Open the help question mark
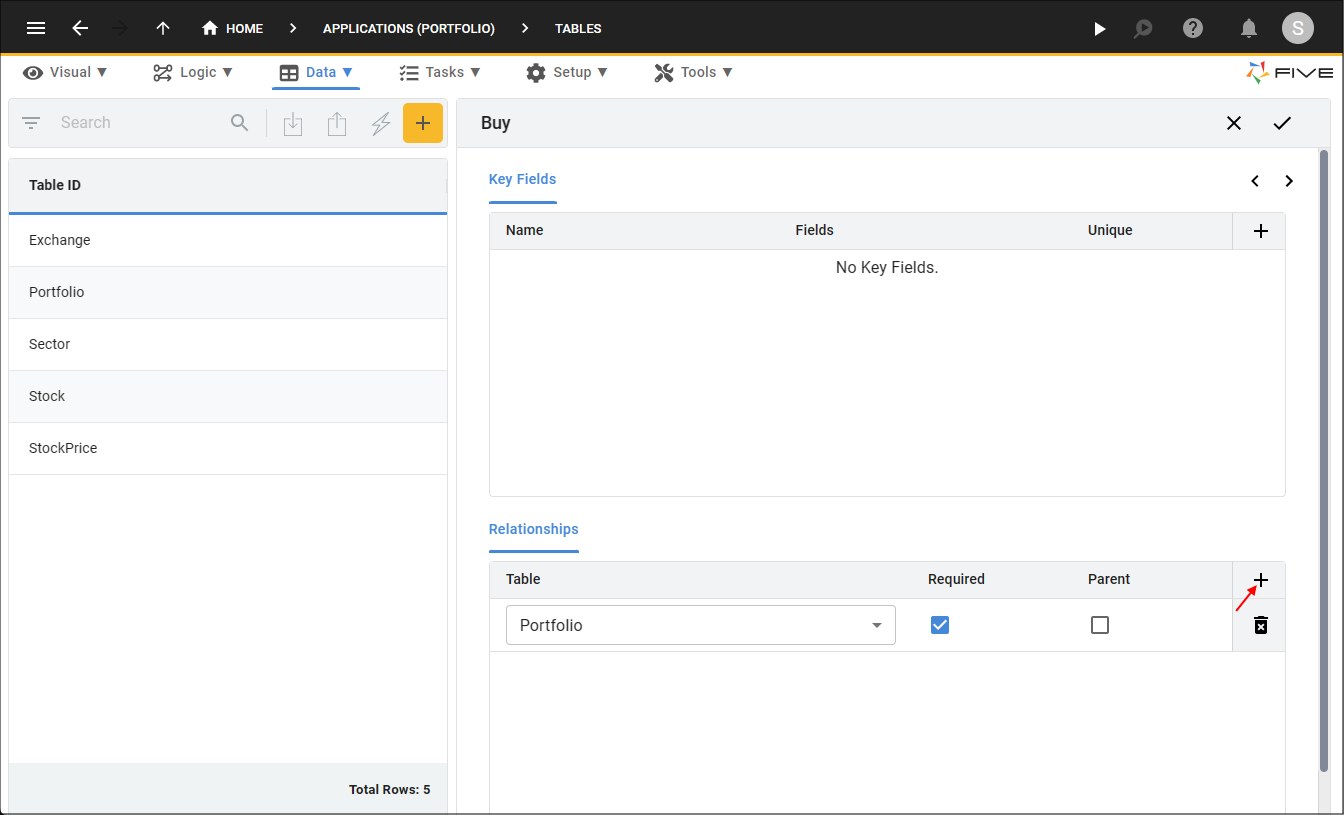 [1193, 28]
